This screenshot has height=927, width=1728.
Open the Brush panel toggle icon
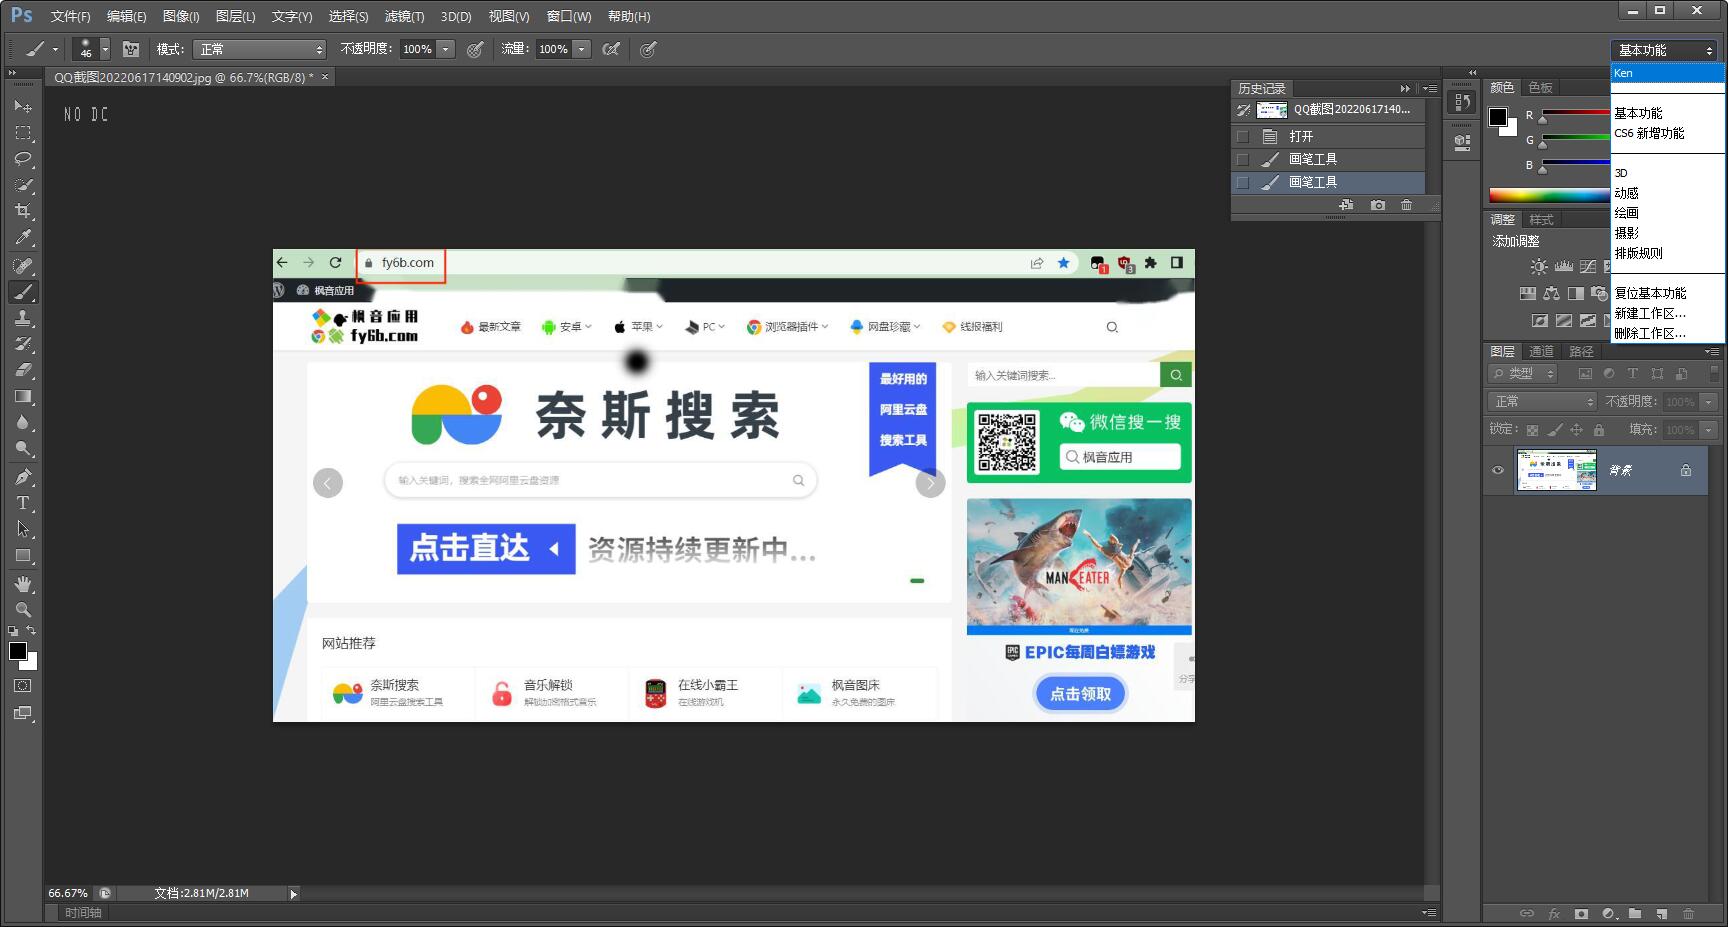click(x=131, y=49)
